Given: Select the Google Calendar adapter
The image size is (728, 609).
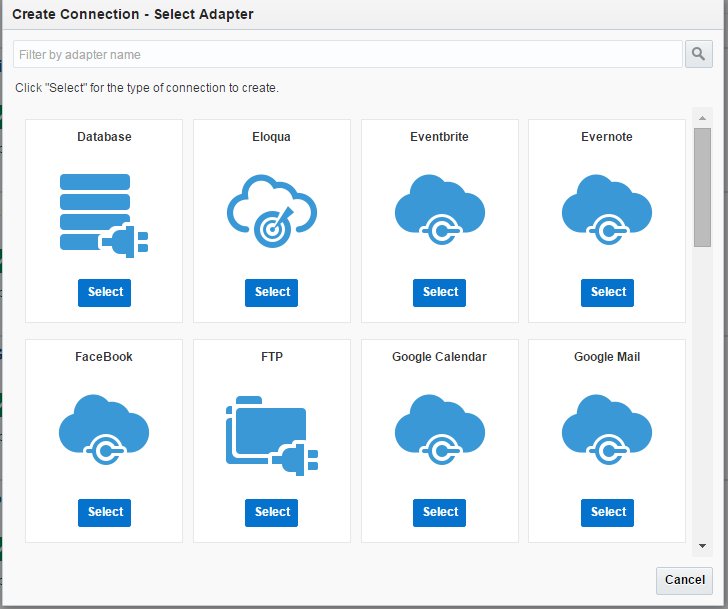Looking at the screenshot, I should tap(440, 512).
